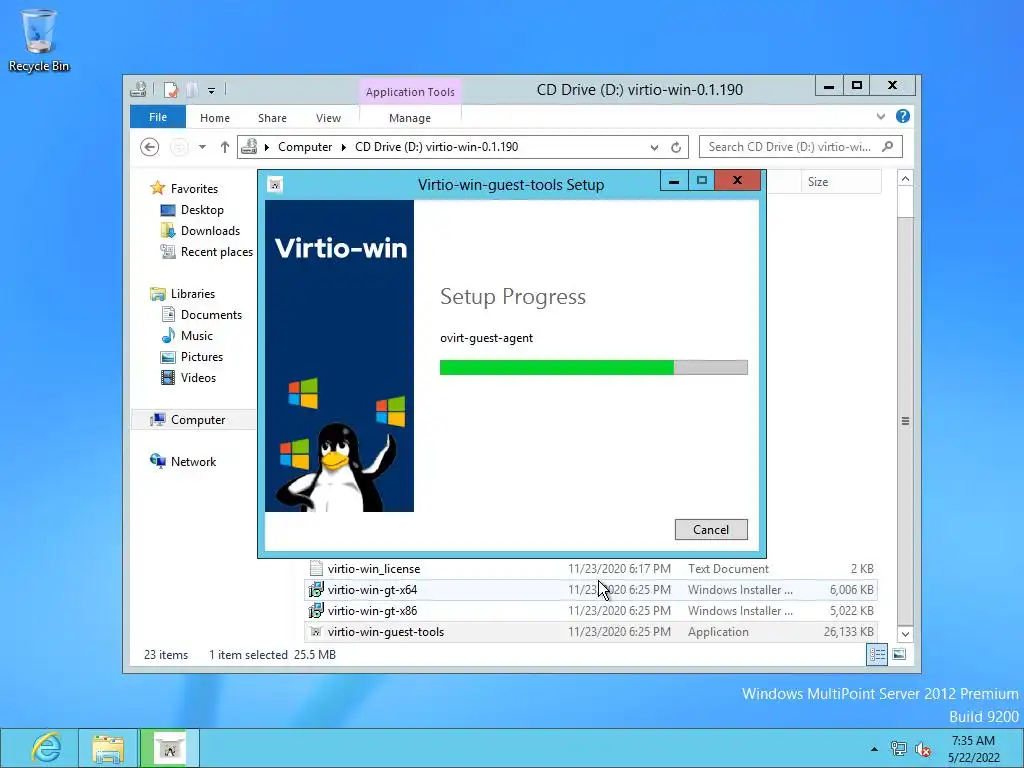Expand the address bar history dropdown

point(654,148)
